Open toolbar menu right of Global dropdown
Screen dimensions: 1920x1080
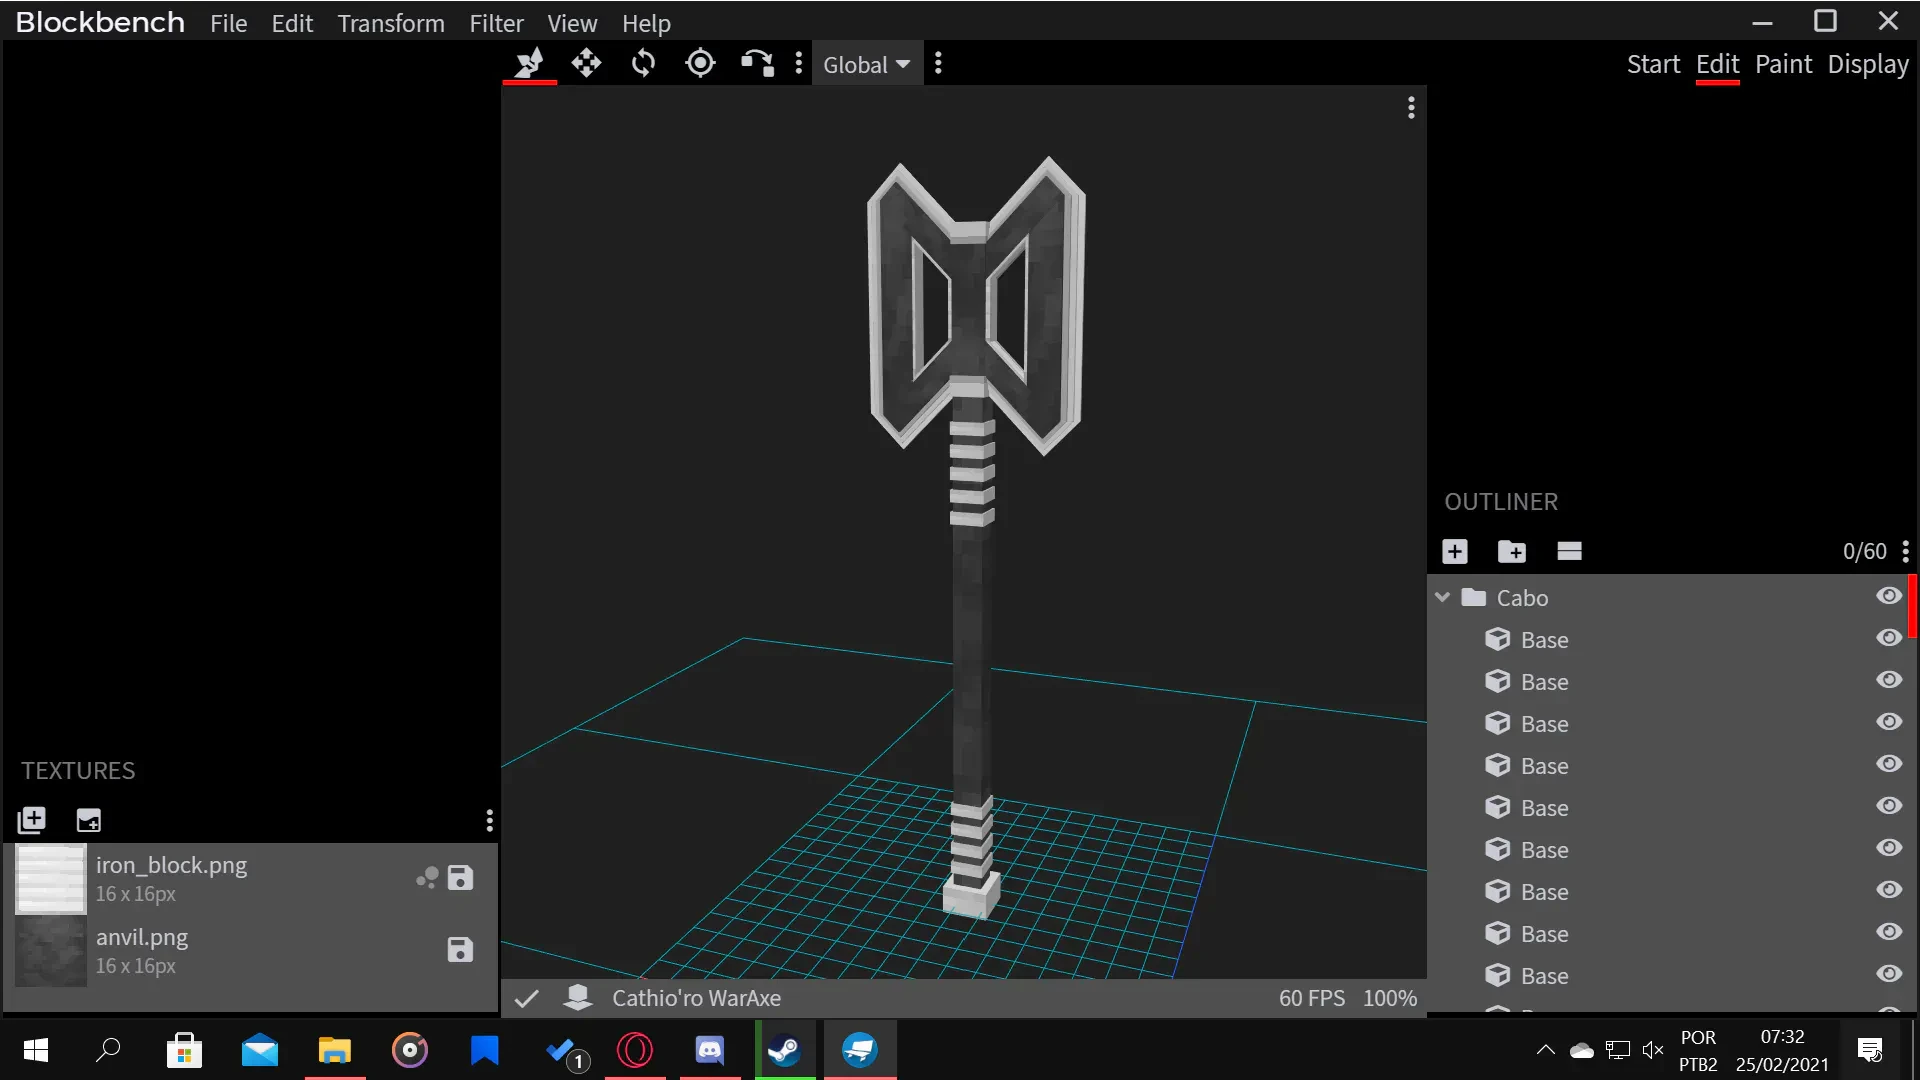938,63
